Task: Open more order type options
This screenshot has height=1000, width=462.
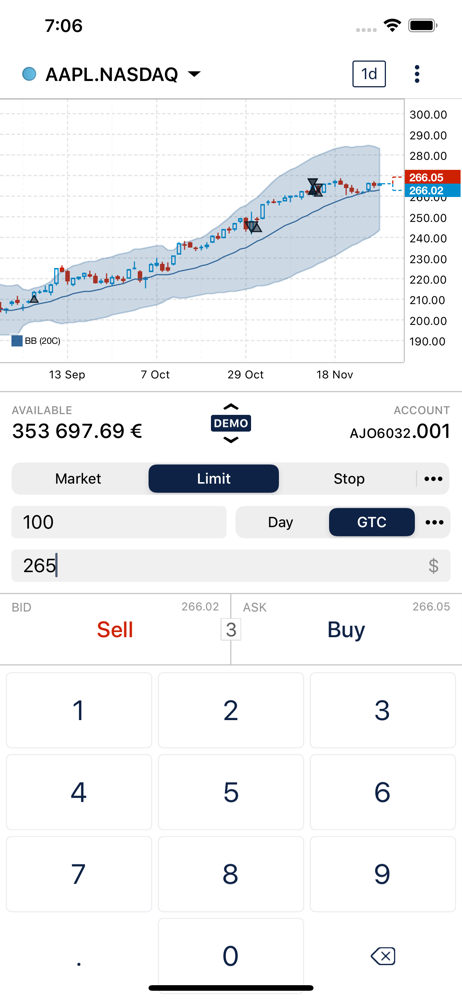Action: pos(433,478)
